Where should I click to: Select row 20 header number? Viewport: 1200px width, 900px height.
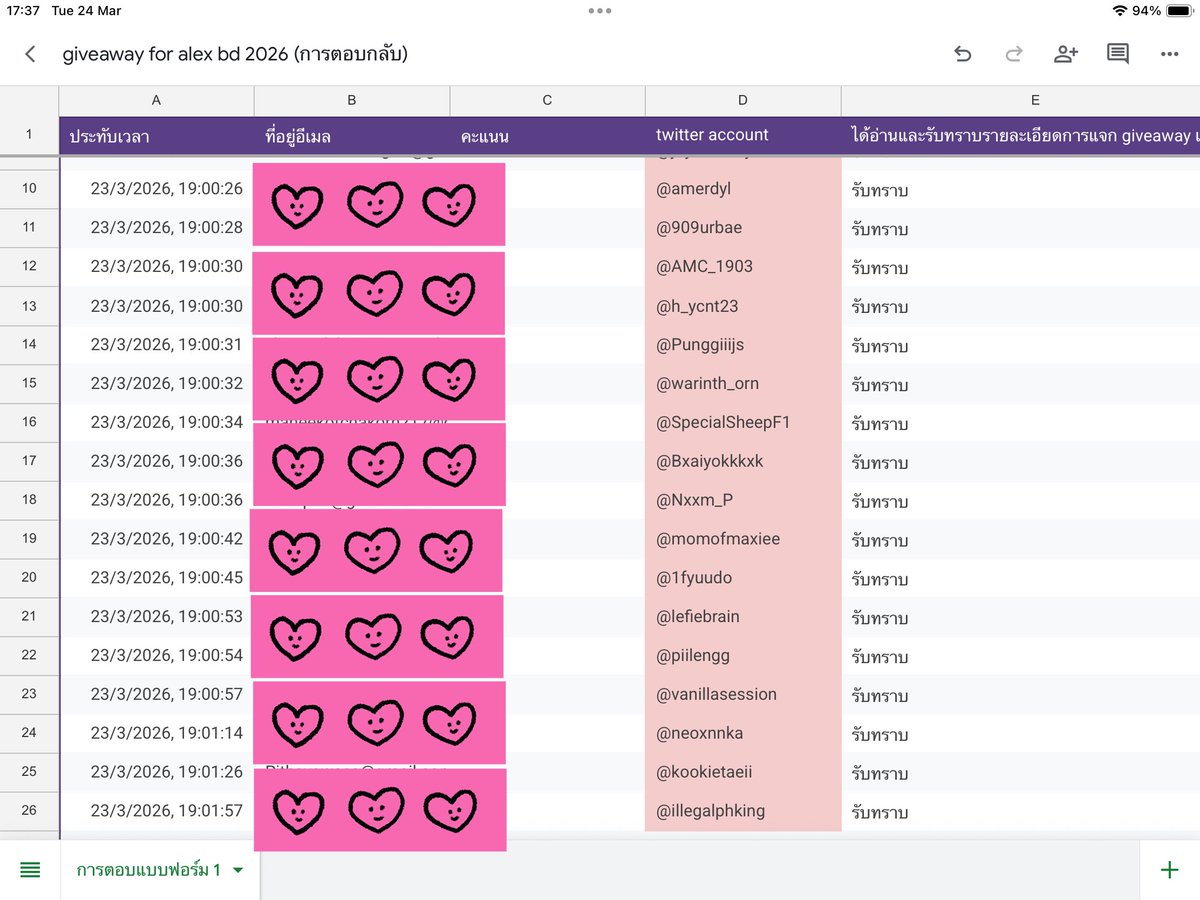29,577
